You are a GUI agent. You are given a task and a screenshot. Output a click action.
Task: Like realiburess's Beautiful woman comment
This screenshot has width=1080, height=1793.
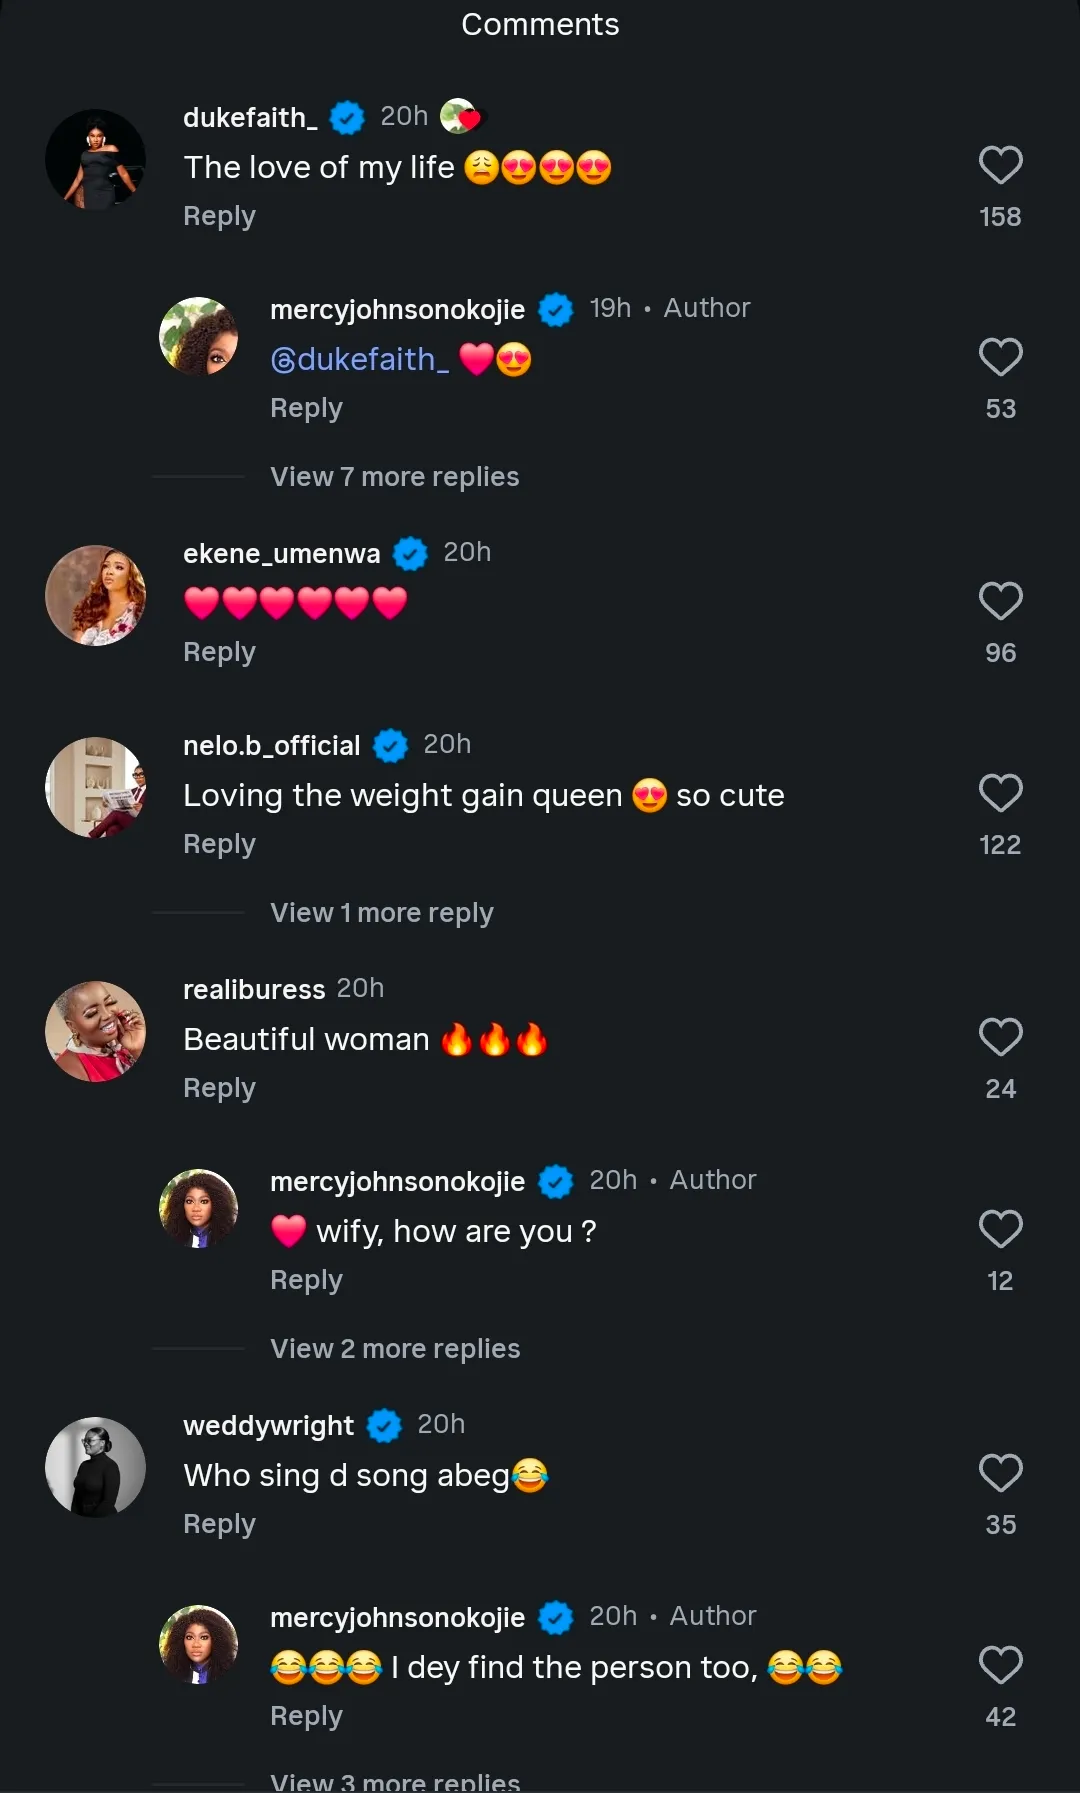coord(1000,1038)
